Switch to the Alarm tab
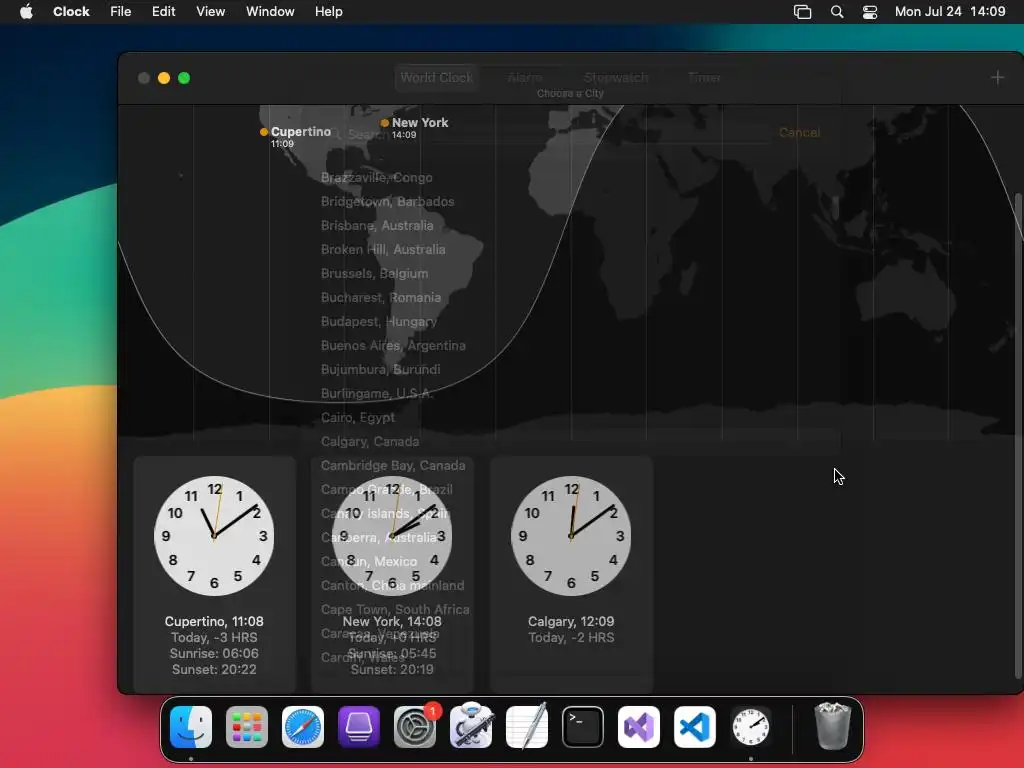 tap(525, 78)
